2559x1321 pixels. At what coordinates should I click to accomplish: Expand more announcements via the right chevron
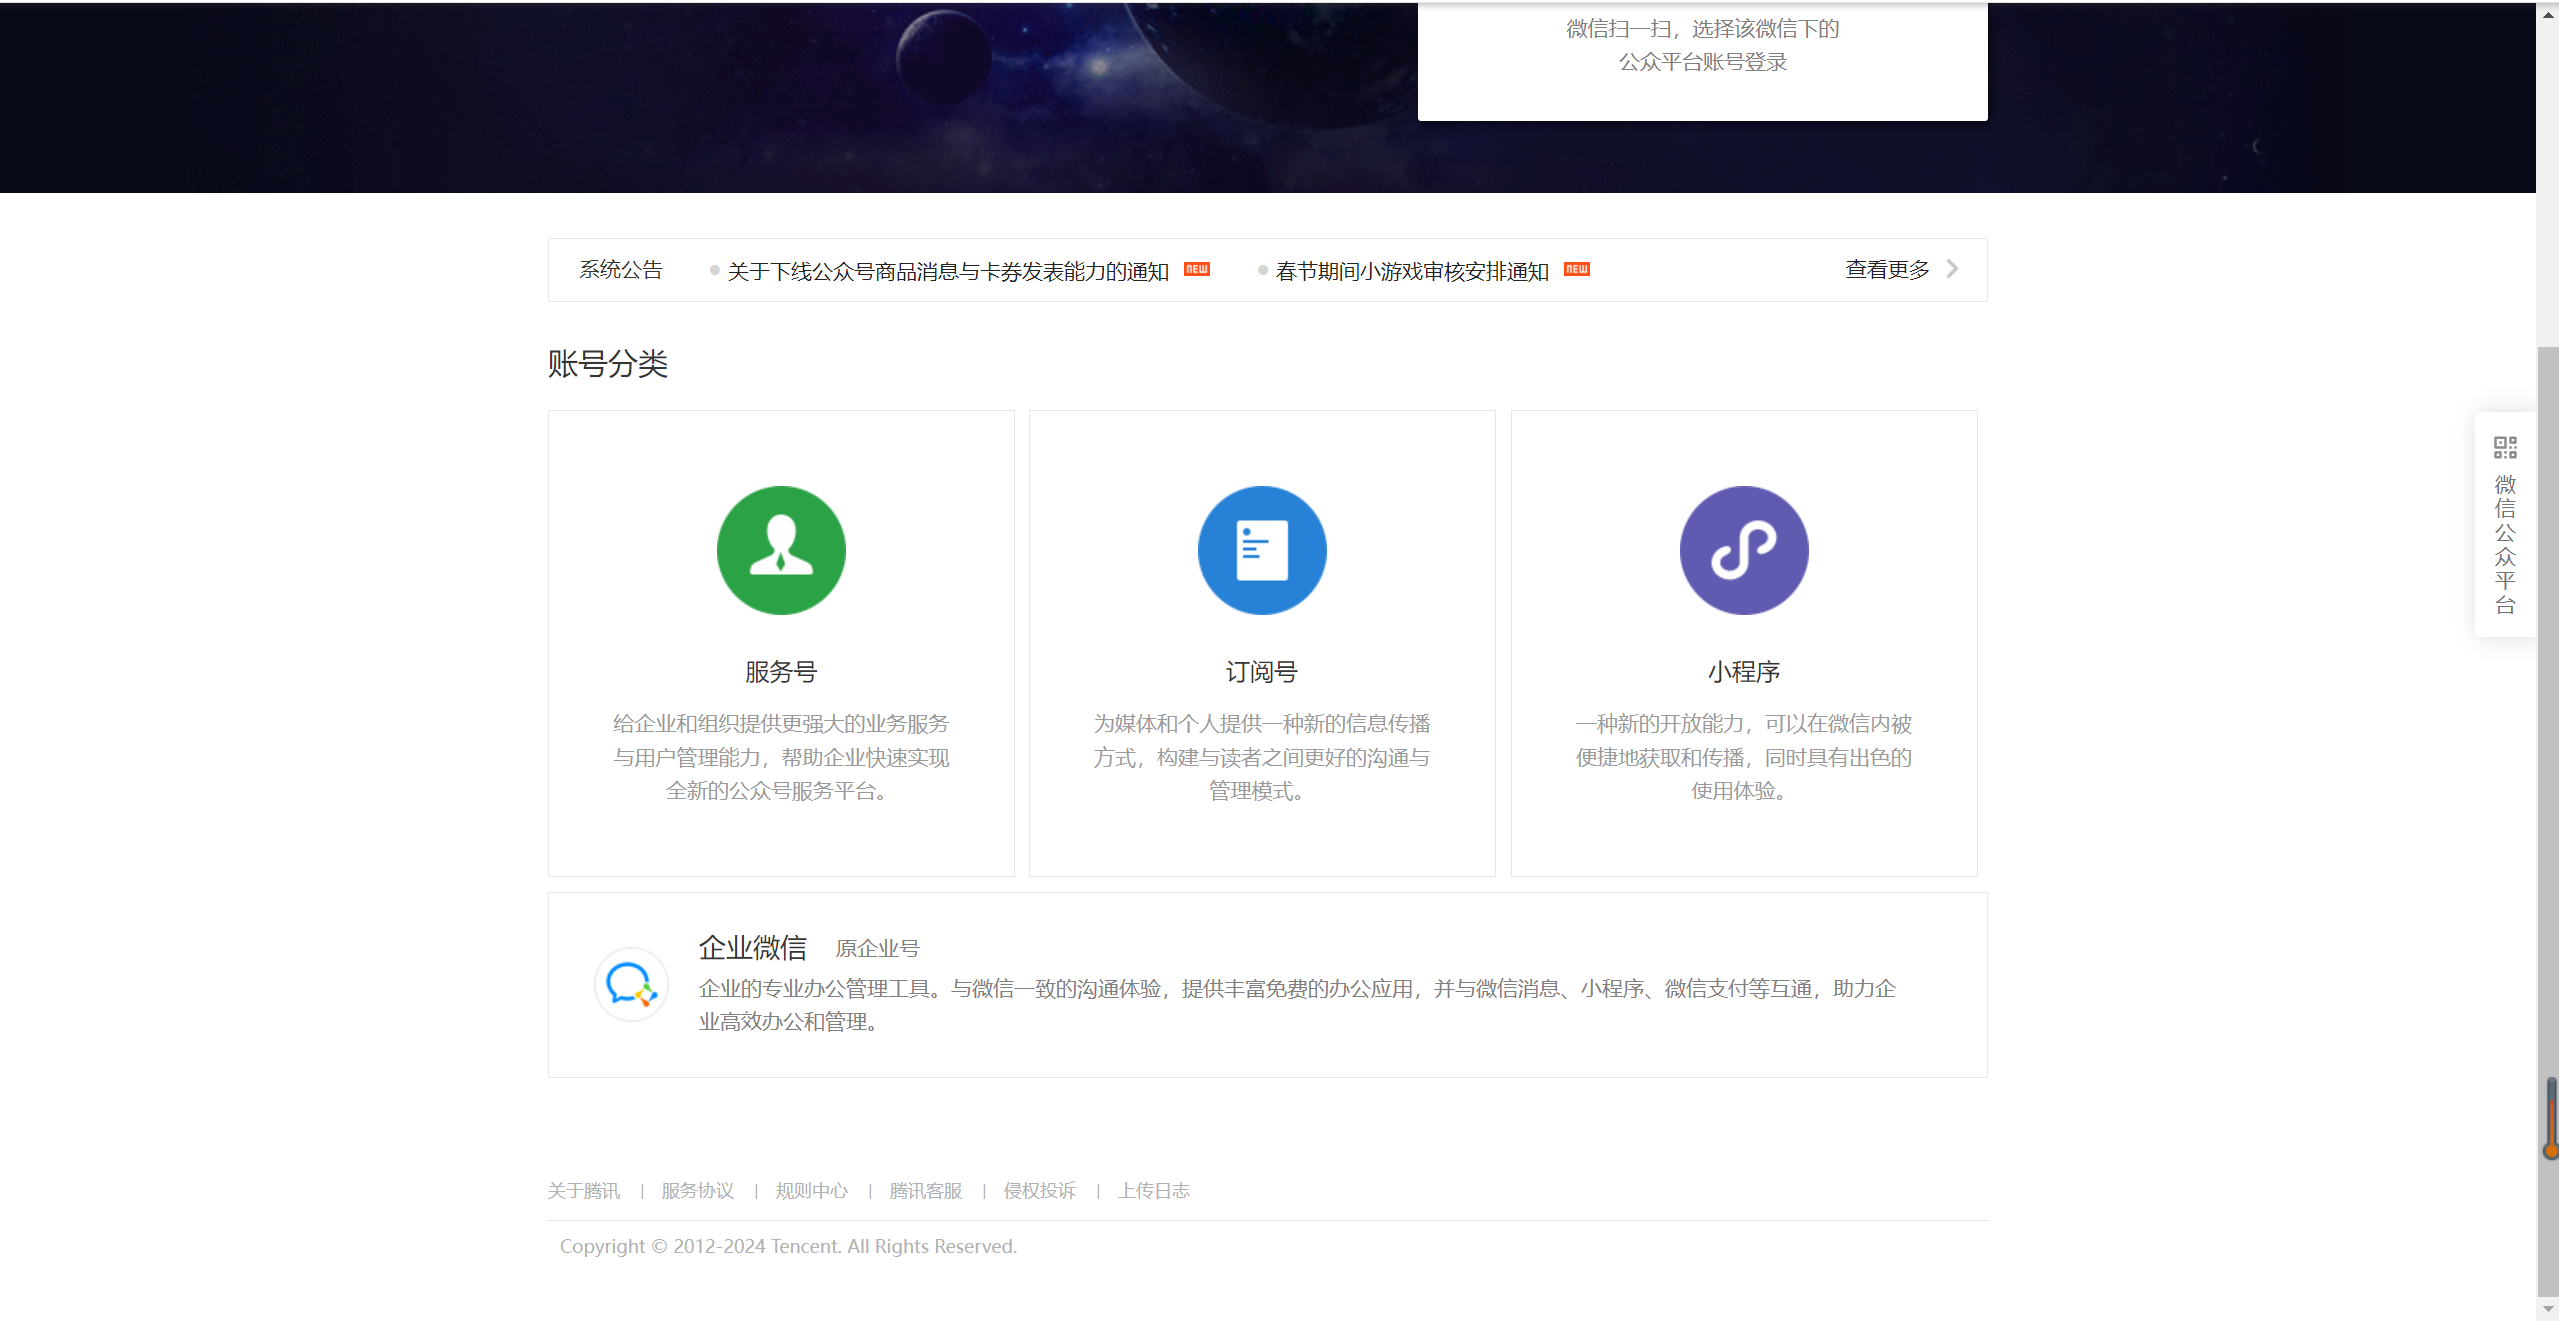click(1952, 268)
